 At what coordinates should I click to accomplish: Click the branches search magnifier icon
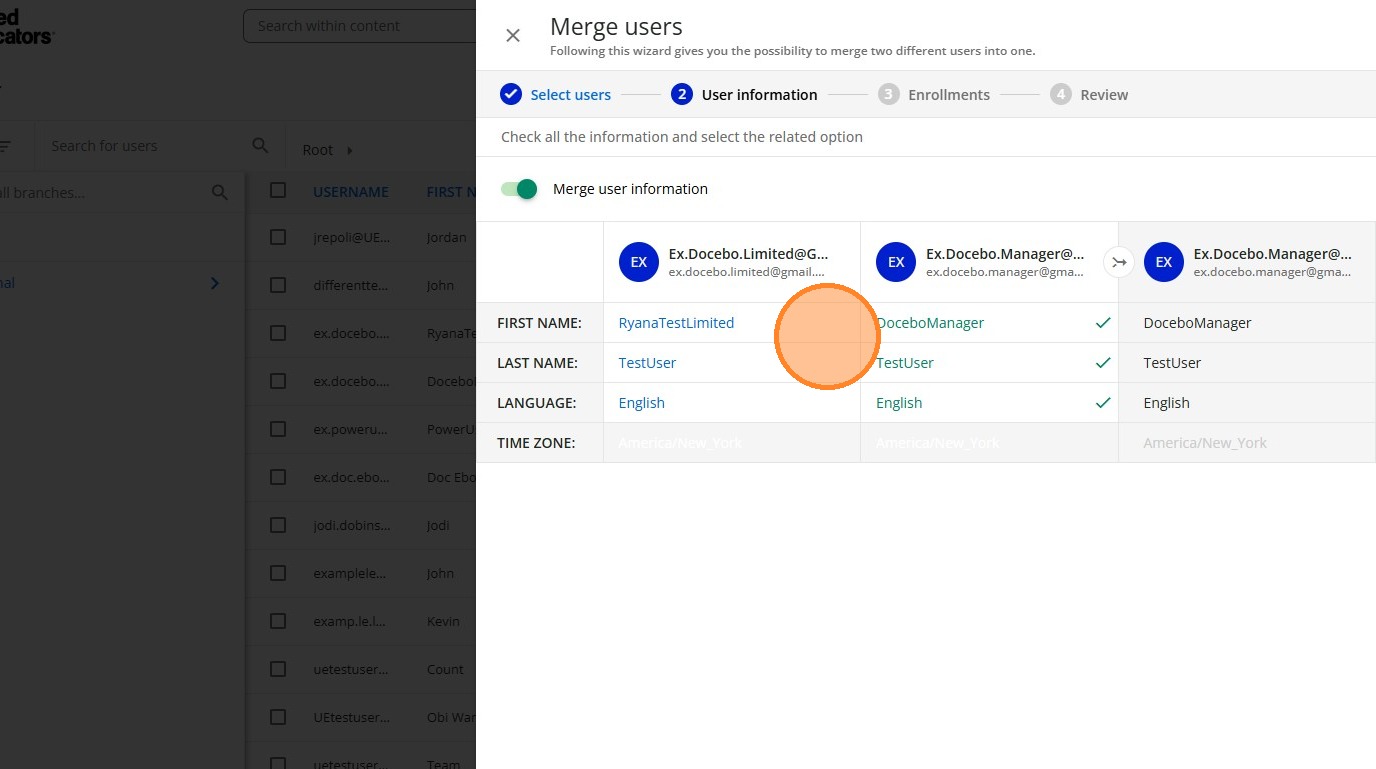220,193
